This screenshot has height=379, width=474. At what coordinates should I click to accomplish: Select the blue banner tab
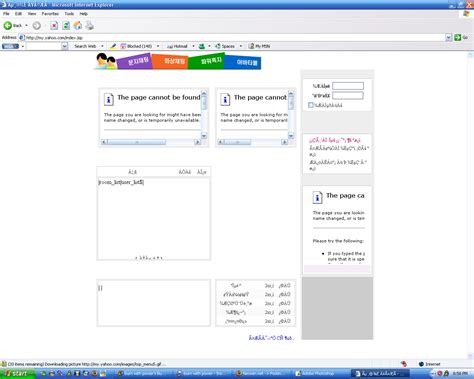pos(244,62)
